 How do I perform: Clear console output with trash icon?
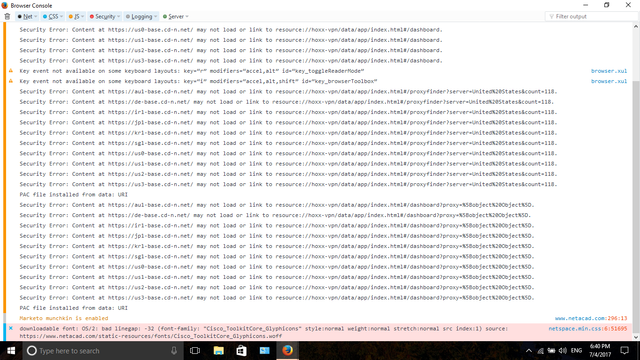pyautogui.click(x=7, y=16)
